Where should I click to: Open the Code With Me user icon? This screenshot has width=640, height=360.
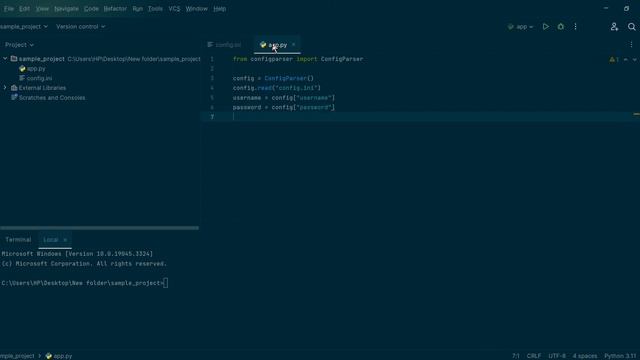(x=614, y=27)
